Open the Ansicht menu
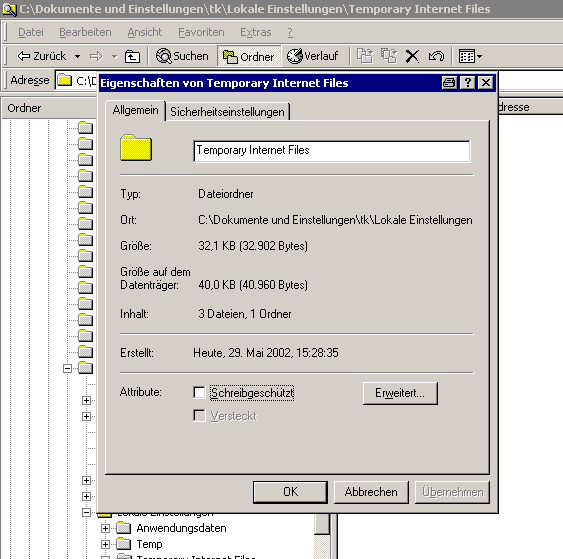563x559 pixels. 145,32
